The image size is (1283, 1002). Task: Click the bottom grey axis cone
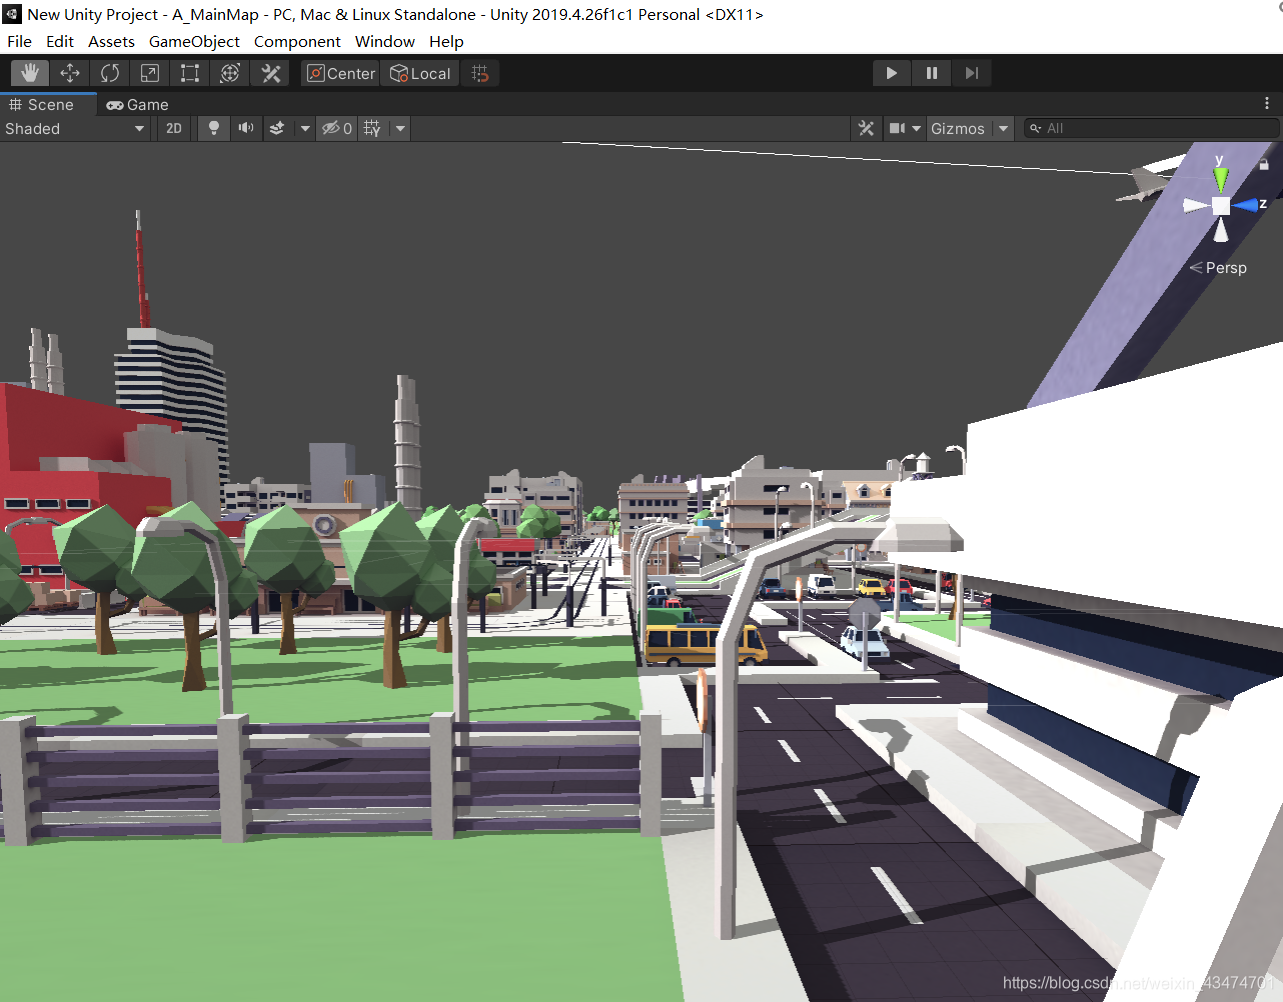(x=1221, y=230)
